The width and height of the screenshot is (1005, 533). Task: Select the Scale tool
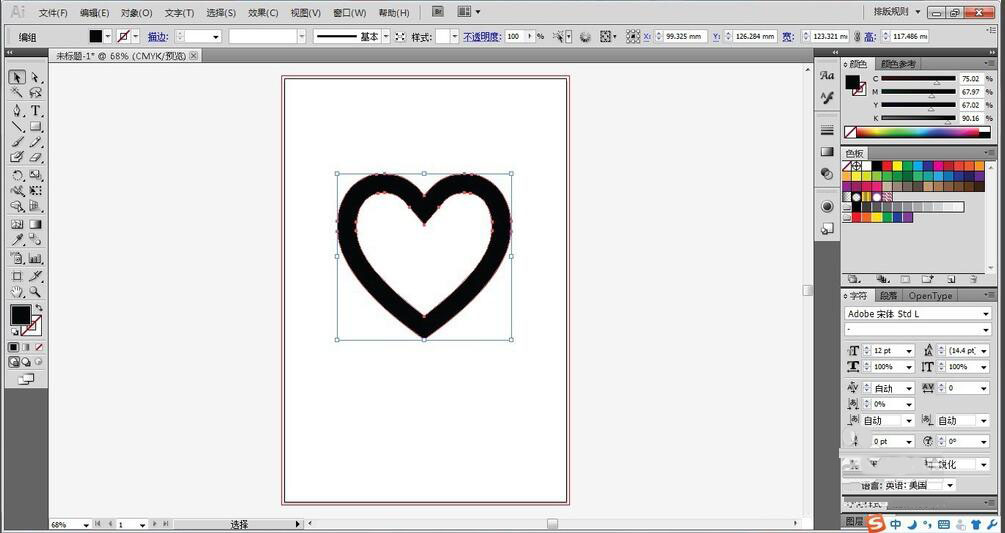(x=35, y=175)
